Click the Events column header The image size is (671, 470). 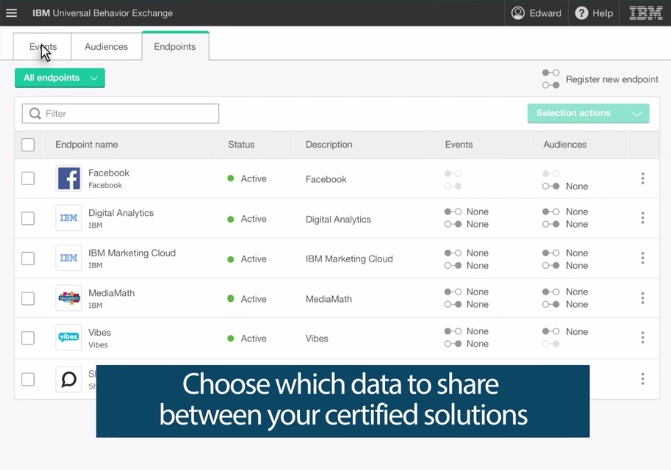pos(459,145)
